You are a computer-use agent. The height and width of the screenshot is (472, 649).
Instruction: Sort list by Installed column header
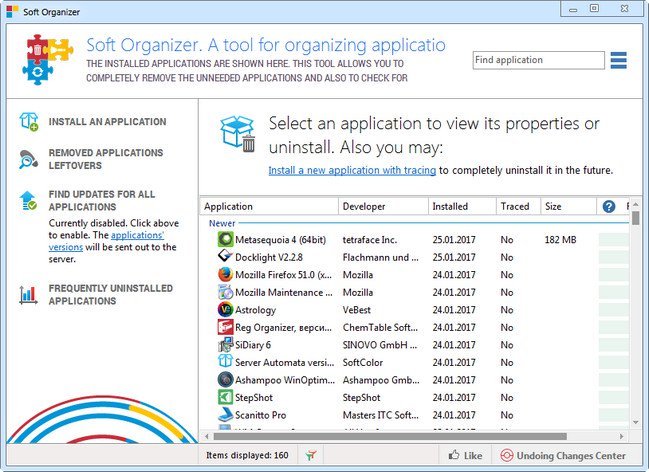[x=462, y=207]
